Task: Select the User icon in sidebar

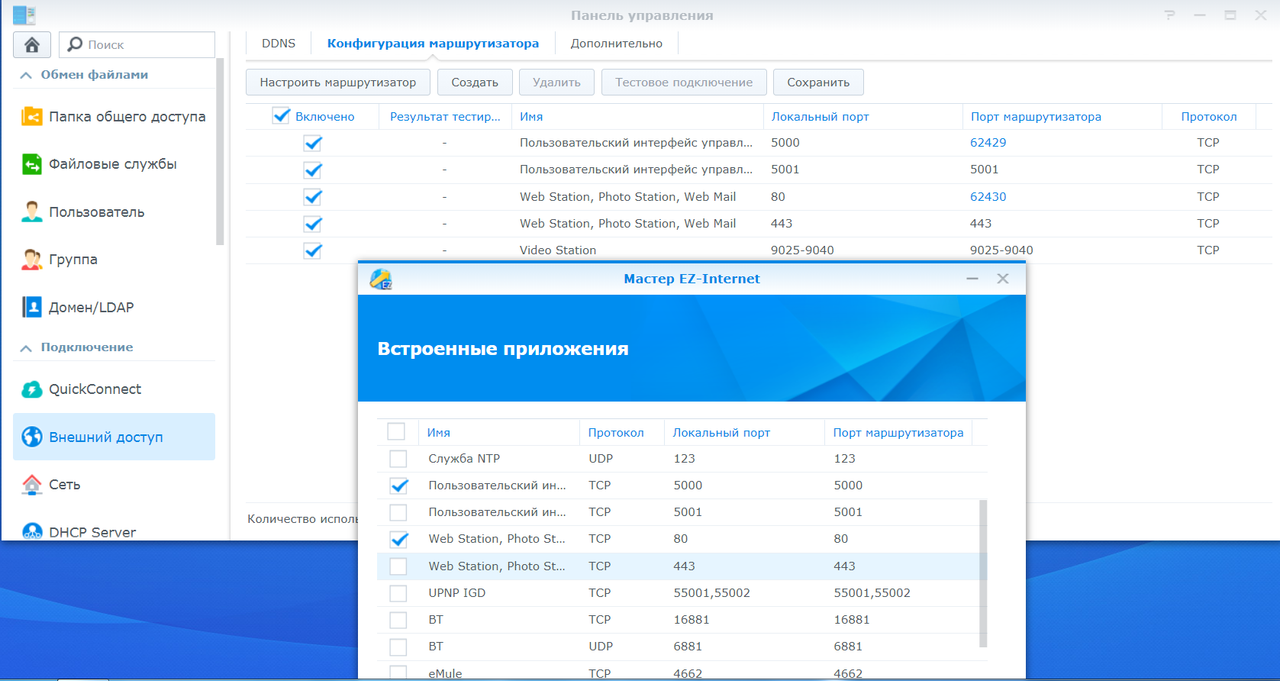Action: tap(32, 212)
